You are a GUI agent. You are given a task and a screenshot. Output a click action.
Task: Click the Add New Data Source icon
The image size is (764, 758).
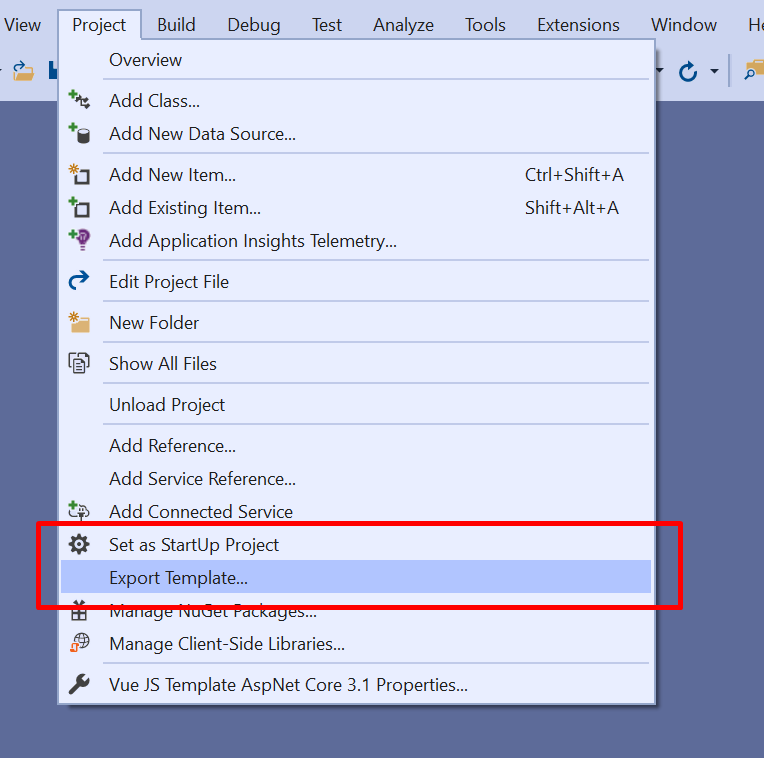click(79, 133)
